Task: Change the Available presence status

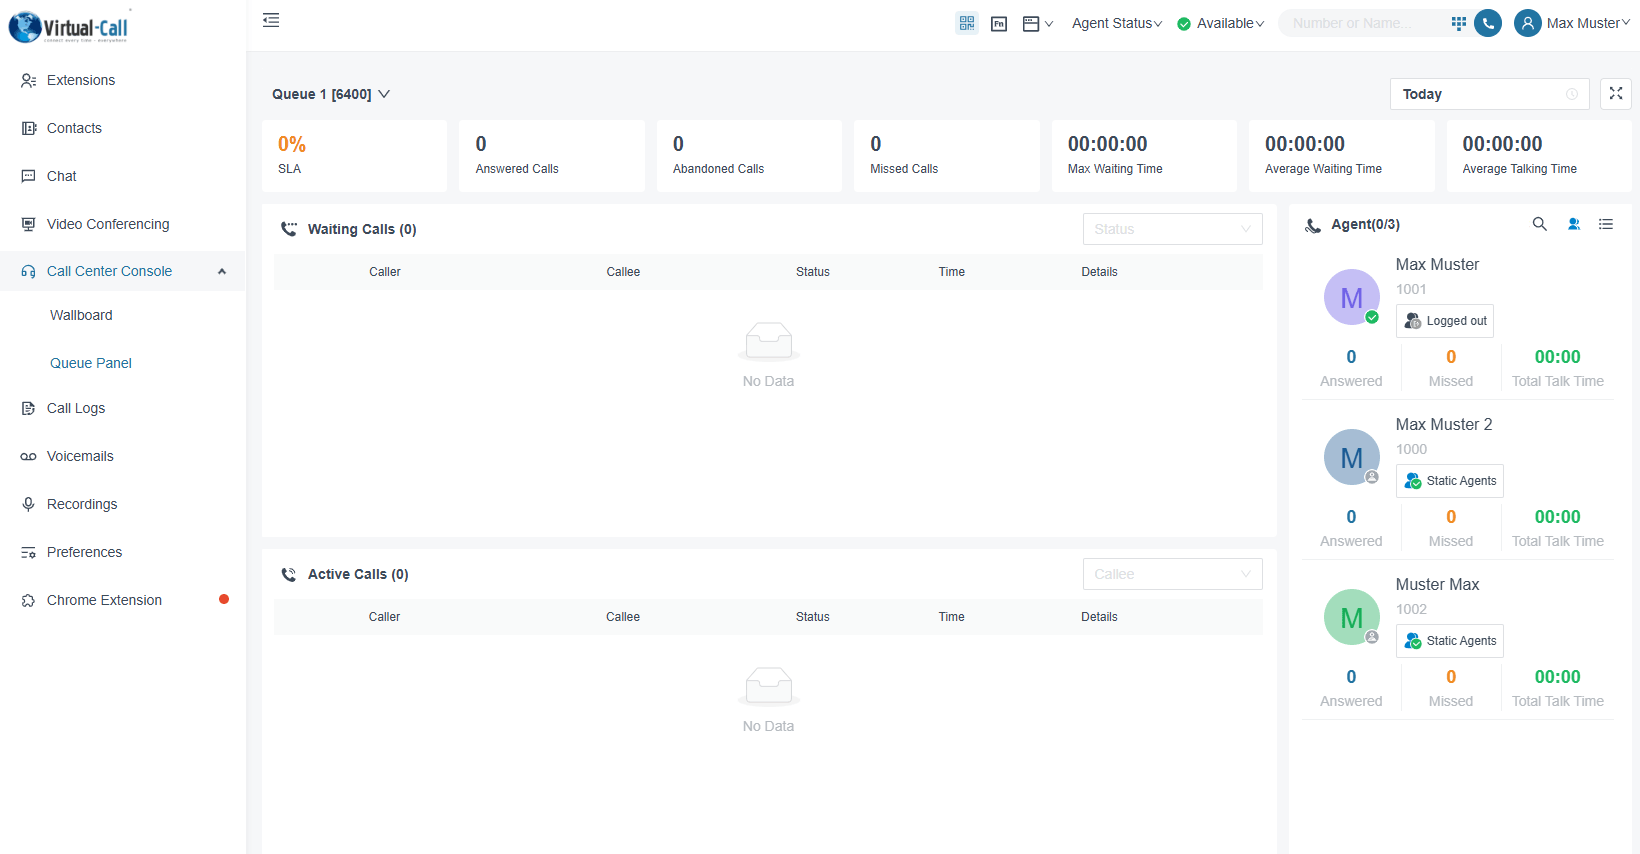Action: (x=1221, y=23)
